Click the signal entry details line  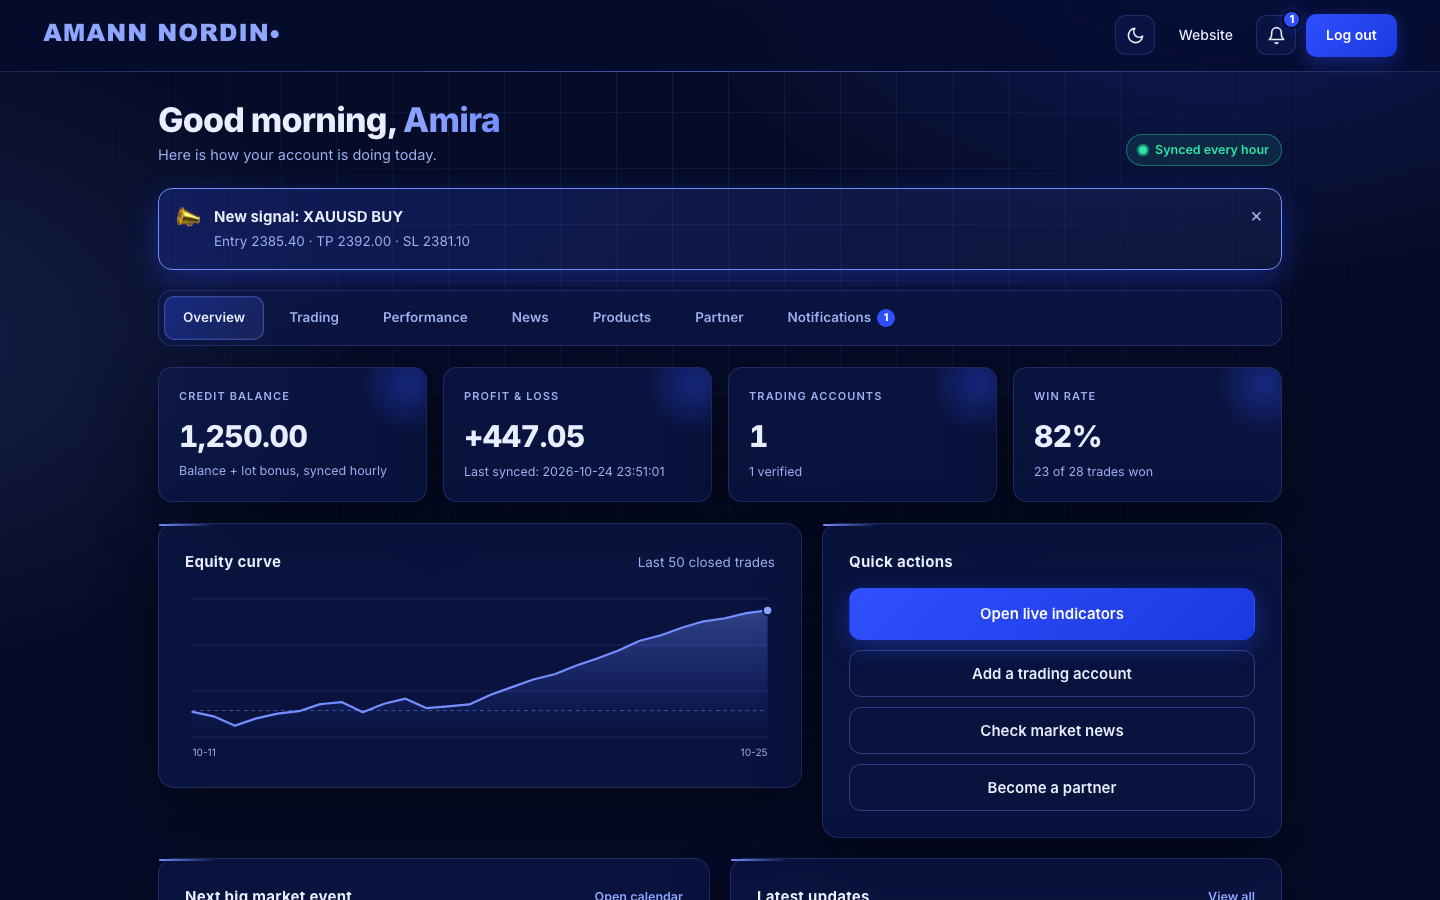click(x=342, y=241)
